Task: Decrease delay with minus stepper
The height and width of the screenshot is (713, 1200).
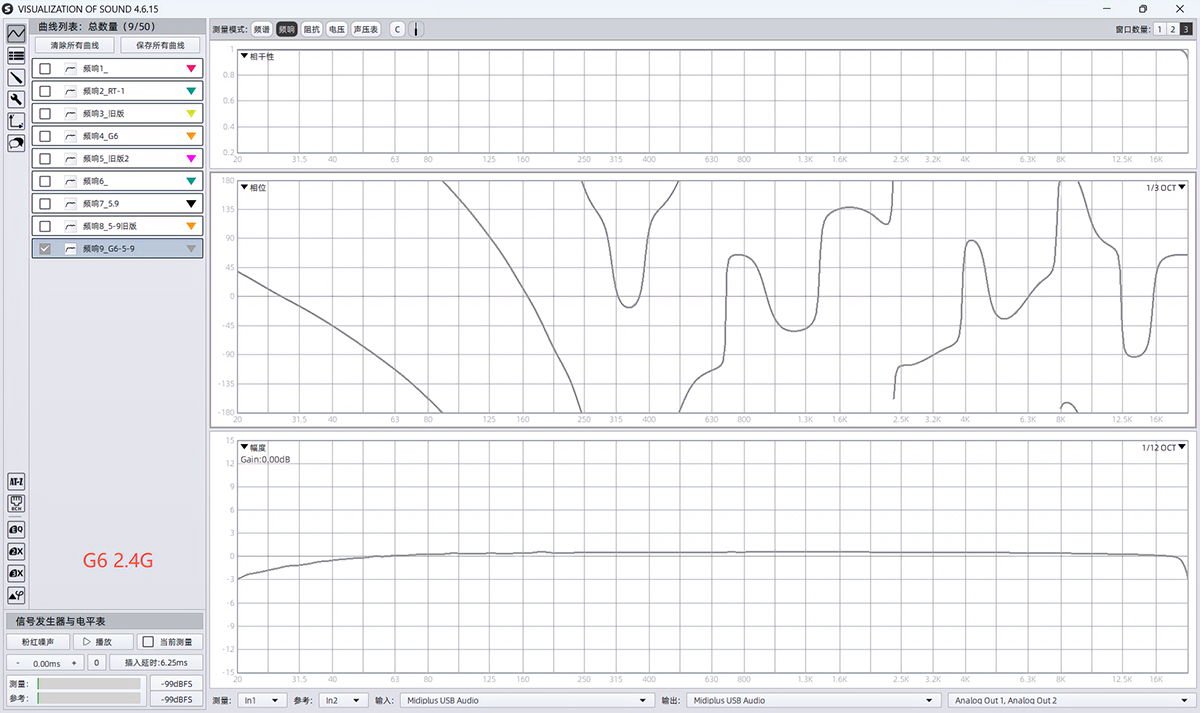Action: [x=19, y=663]
